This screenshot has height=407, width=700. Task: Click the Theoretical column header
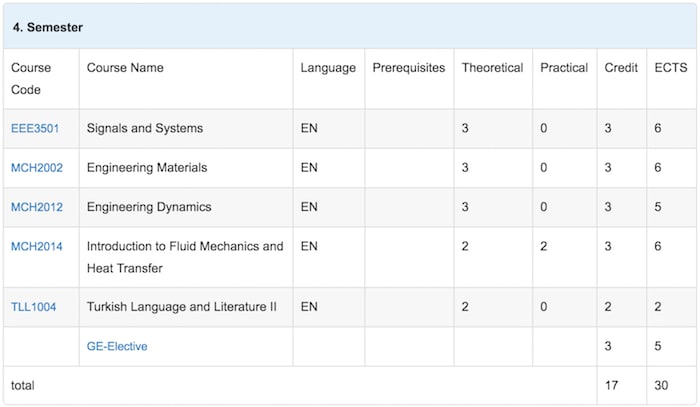[x=492, y=68]
